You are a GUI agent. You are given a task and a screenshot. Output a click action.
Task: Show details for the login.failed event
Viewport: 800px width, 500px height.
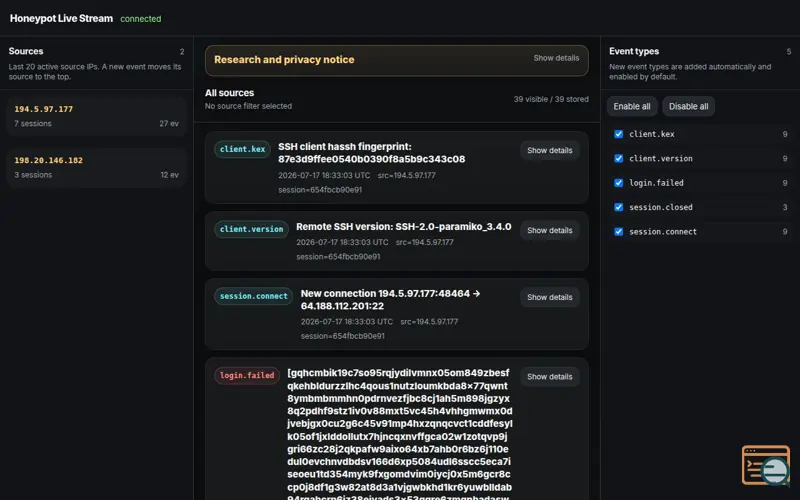pos(549,377)
